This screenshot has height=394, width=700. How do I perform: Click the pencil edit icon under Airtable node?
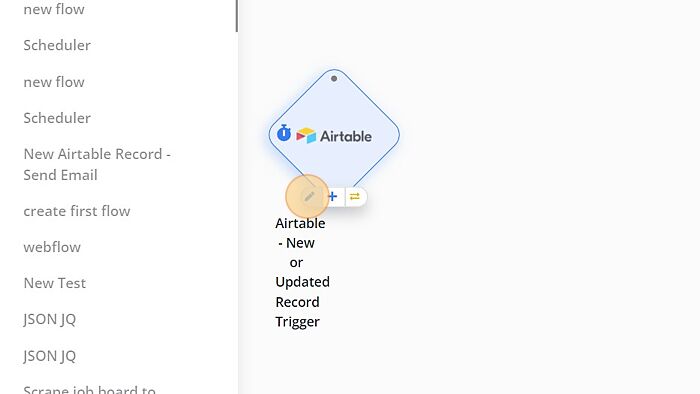pyautogui.click(x=309, y=196)
